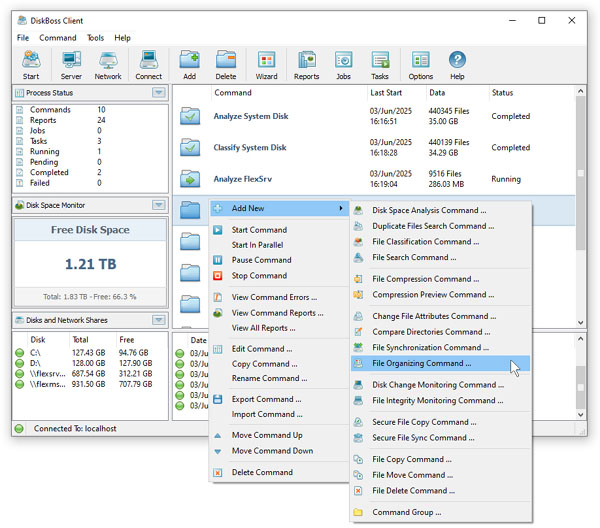The width and height of the screenshot is (600, 528).
Task: Open the Jobs toolbar icon
Action: click(343, 65)
